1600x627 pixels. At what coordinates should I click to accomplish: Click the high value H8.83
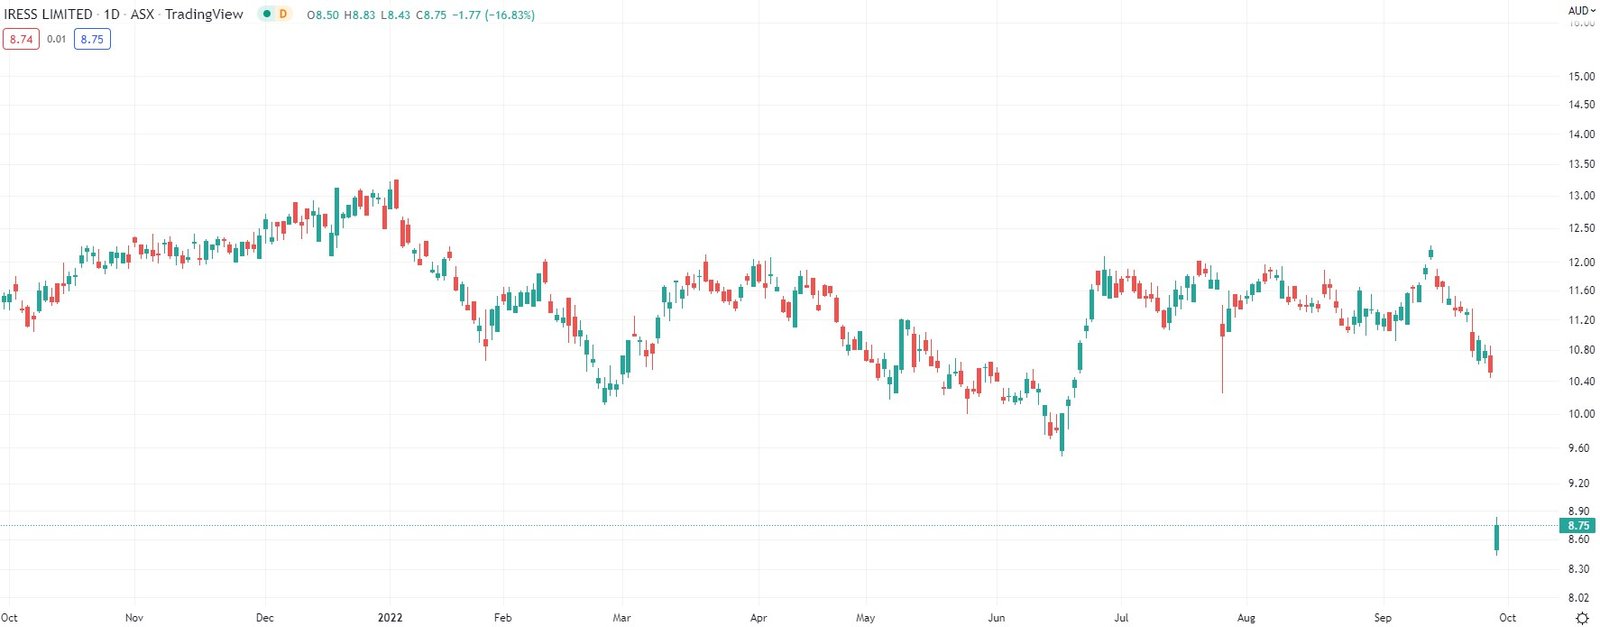(359, 15)
